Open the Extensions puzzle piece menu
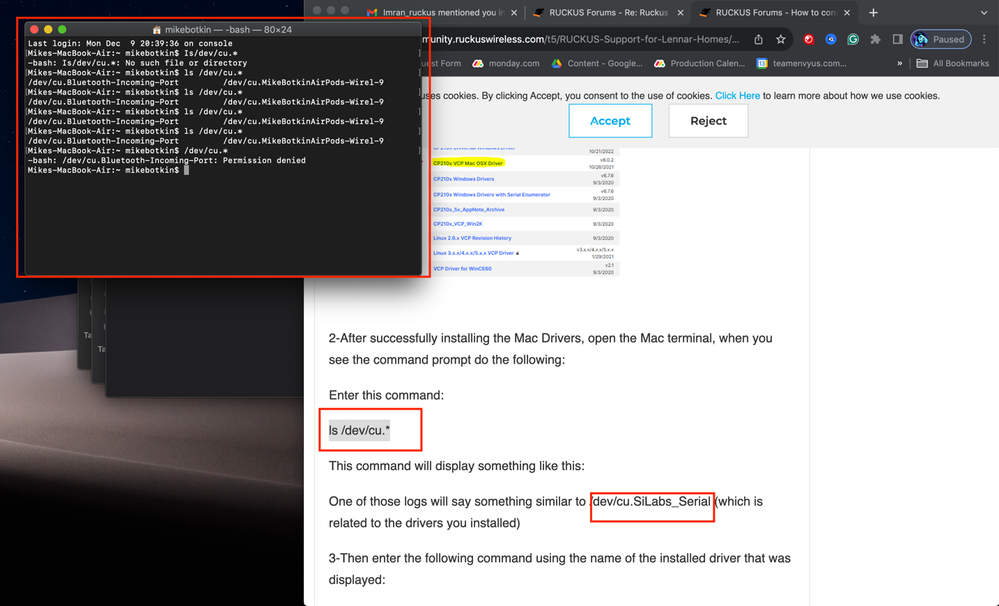Viewport: 999px width, 606px height. [876, 40]
